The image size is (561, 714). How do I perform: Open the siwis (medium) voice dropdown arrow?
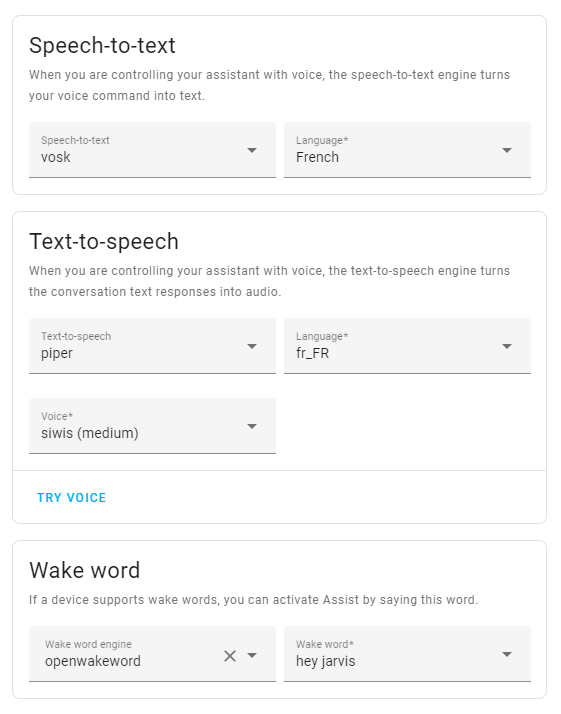252,426
